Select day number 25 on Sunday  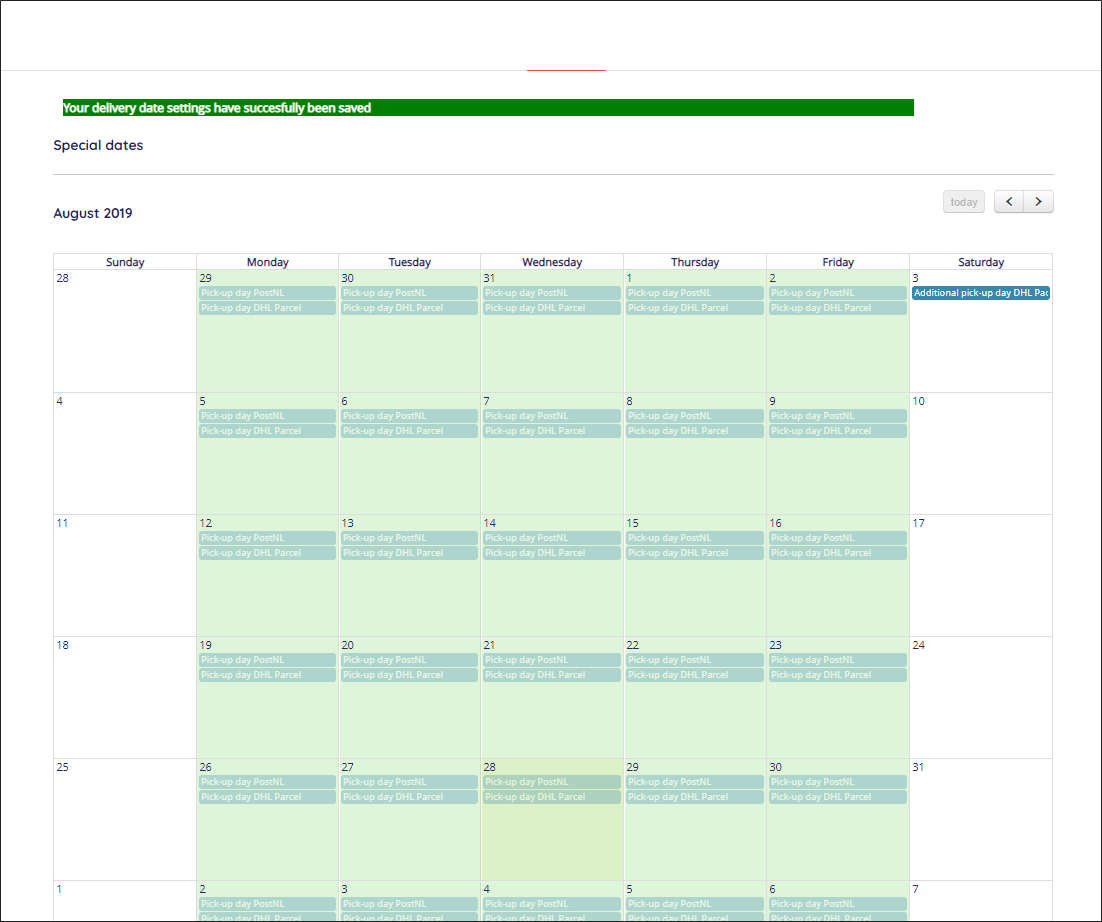[x=63, y=767]
